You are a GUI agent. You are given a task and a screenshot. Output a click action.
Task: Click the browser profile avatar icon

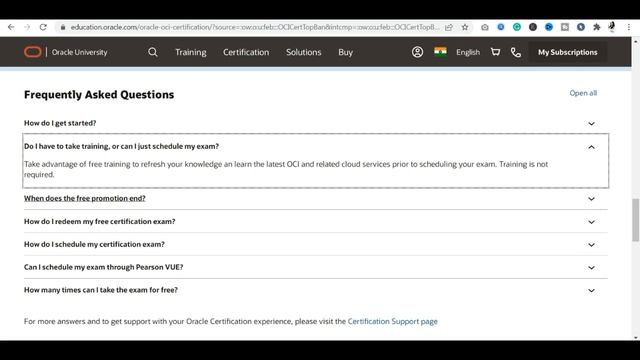[612, 27]
